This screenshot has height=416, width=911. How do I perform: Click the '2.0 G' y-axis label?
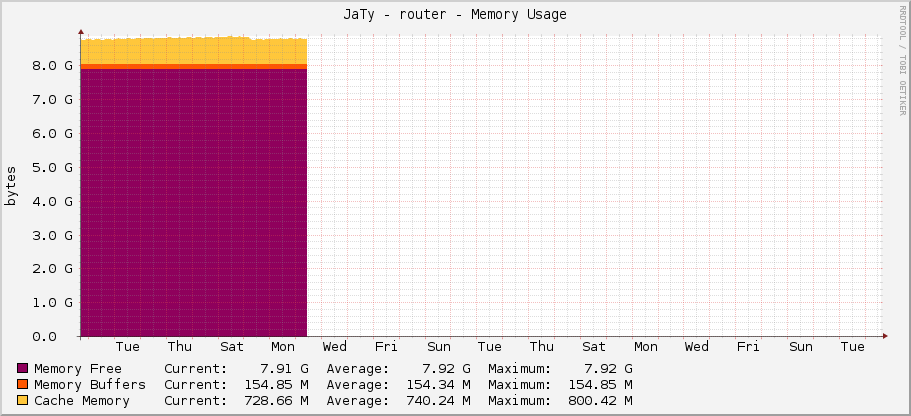[x=52, y=268]
